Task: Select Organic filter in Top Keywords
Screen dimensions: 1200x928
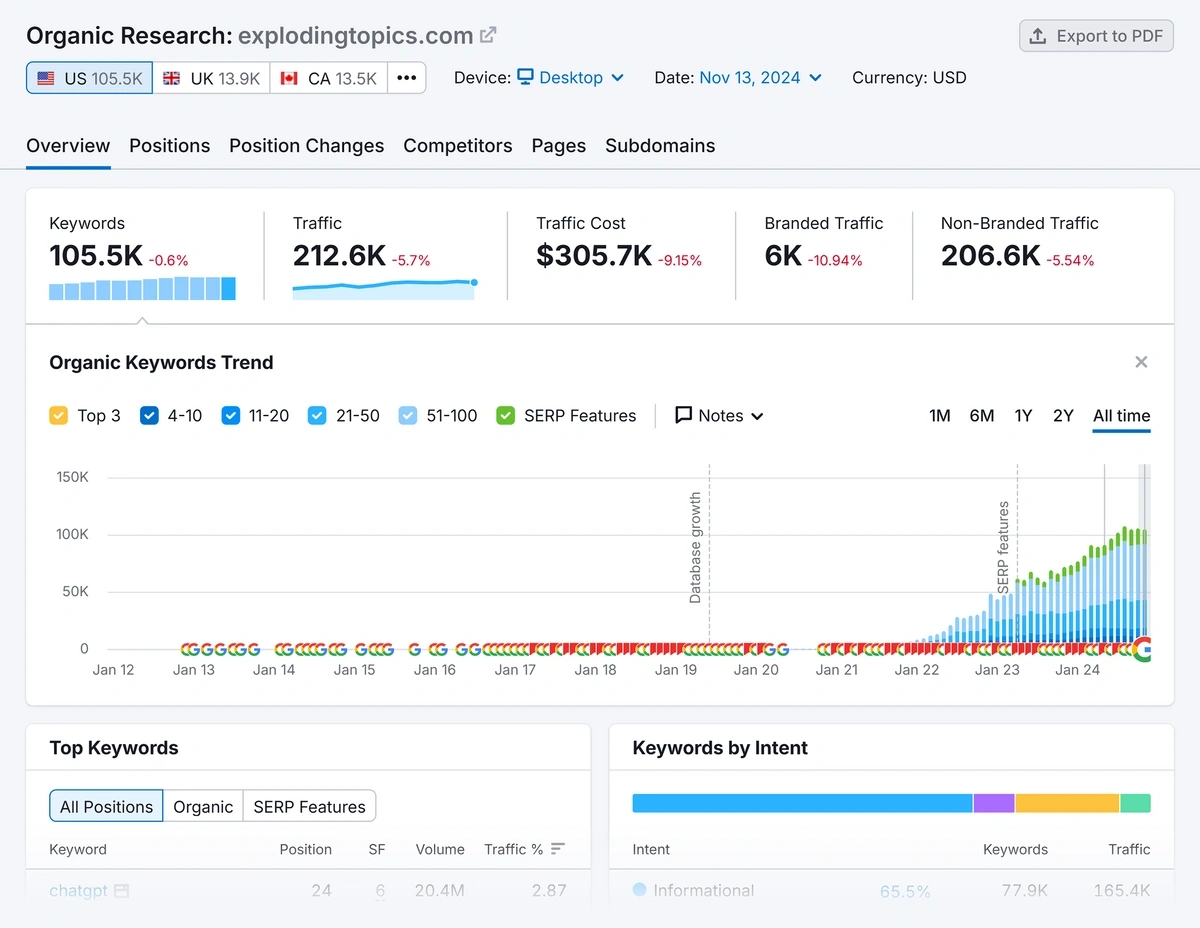Action: coord(203,807)
